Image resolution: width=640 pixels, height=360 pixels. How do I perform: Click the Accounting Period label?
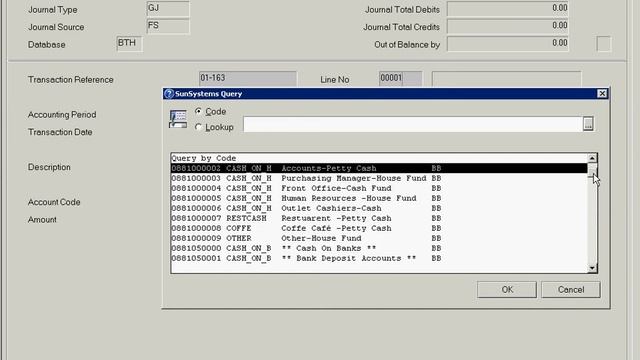[62, 115]
